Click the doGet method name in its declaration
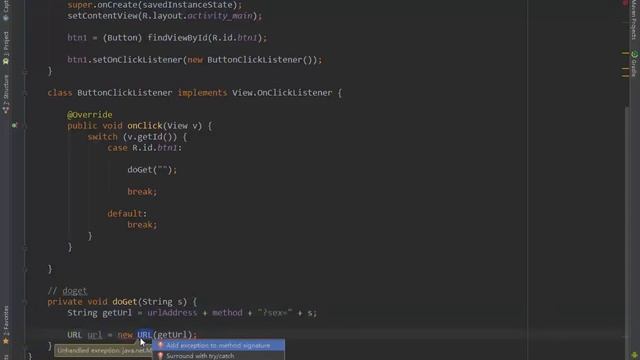The height and width of the screenshot is (360, 640). (x=124, y=302)
